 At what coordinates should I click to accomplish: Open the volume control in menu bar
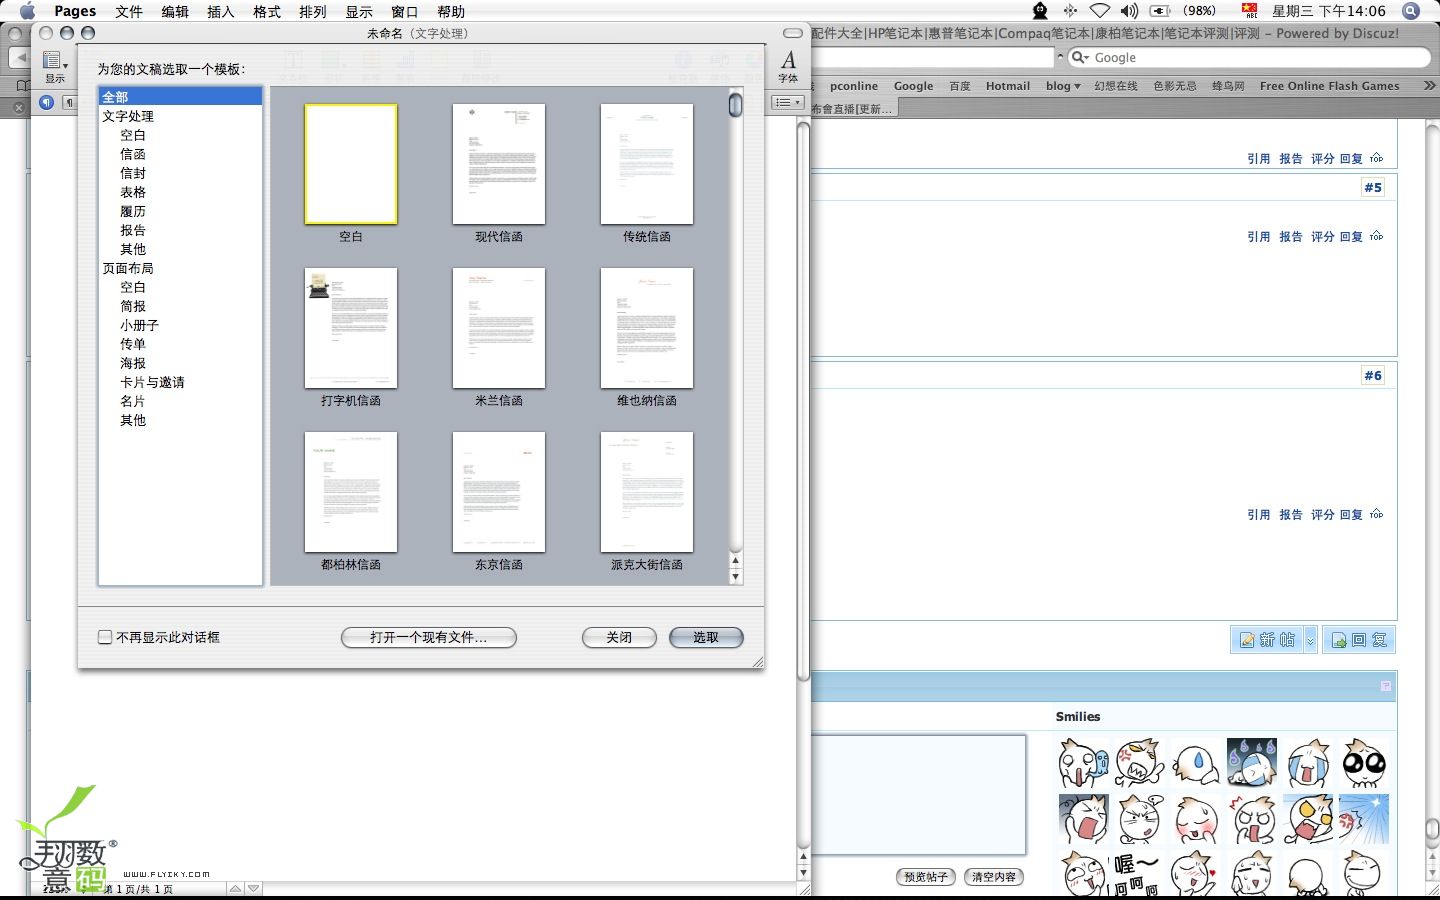(1129, 11)
